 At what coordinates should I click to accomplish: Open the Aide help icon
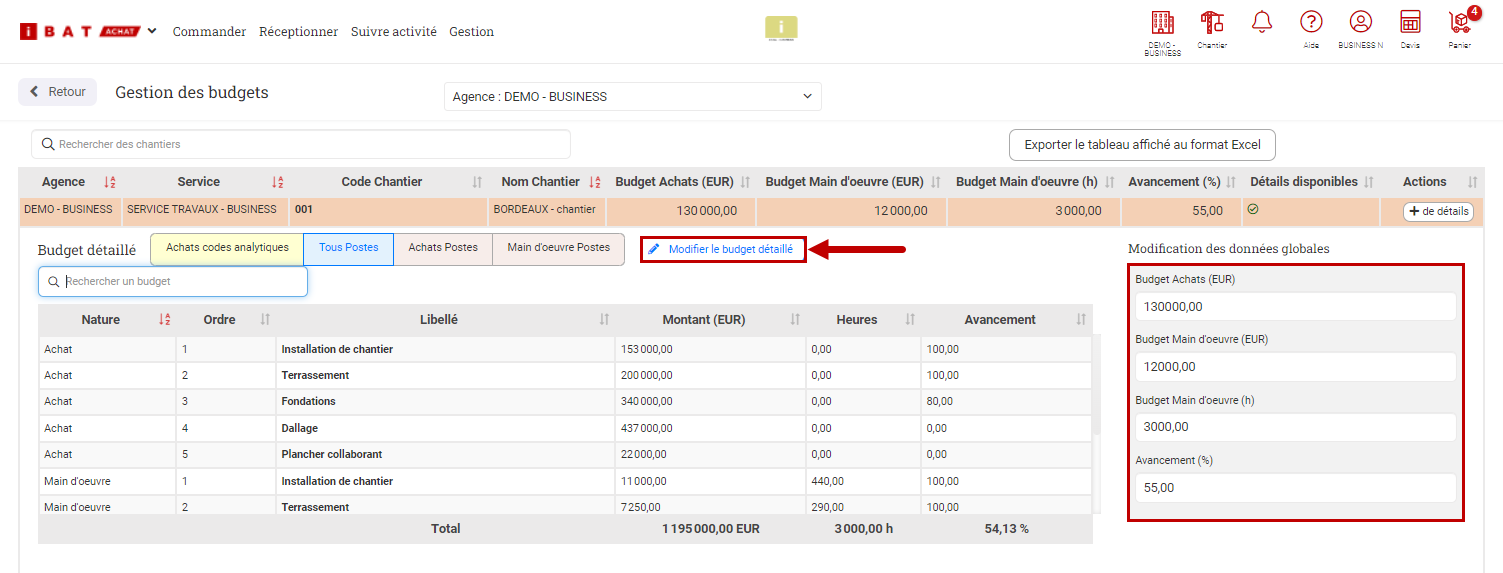[x=1311, y=22]
